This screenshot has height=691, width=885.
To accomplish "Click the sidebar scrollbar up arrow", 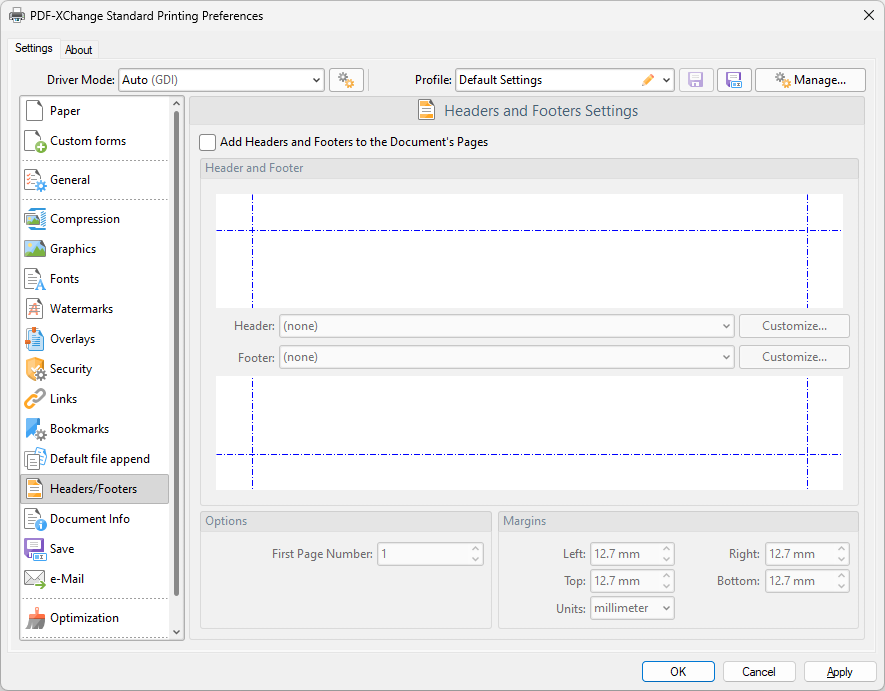I will 176,103.
